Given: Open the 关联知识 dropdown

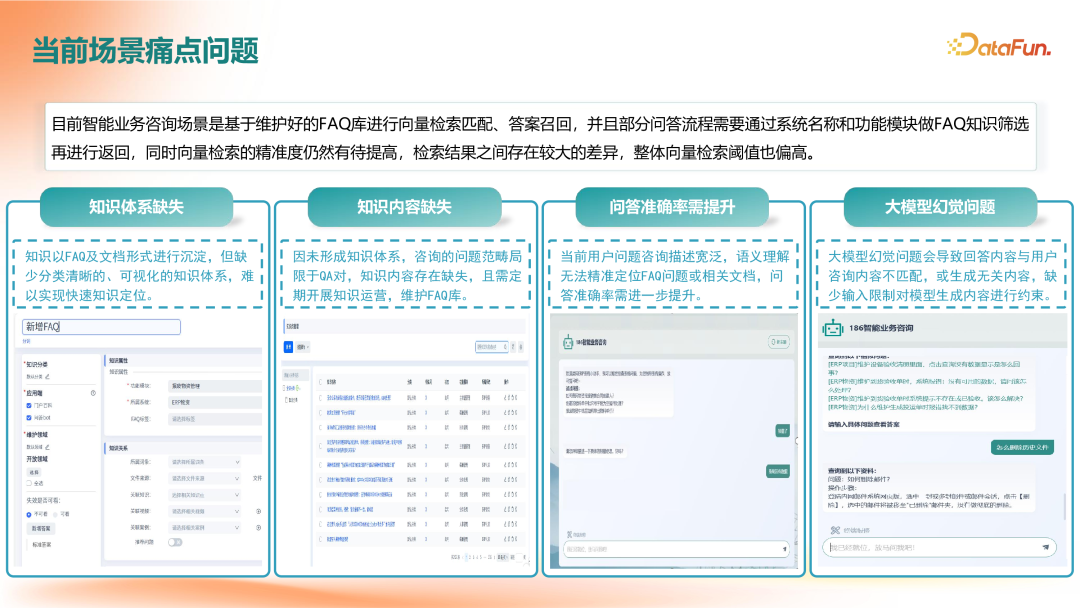Looking at the screenshot, I should 205,495.
